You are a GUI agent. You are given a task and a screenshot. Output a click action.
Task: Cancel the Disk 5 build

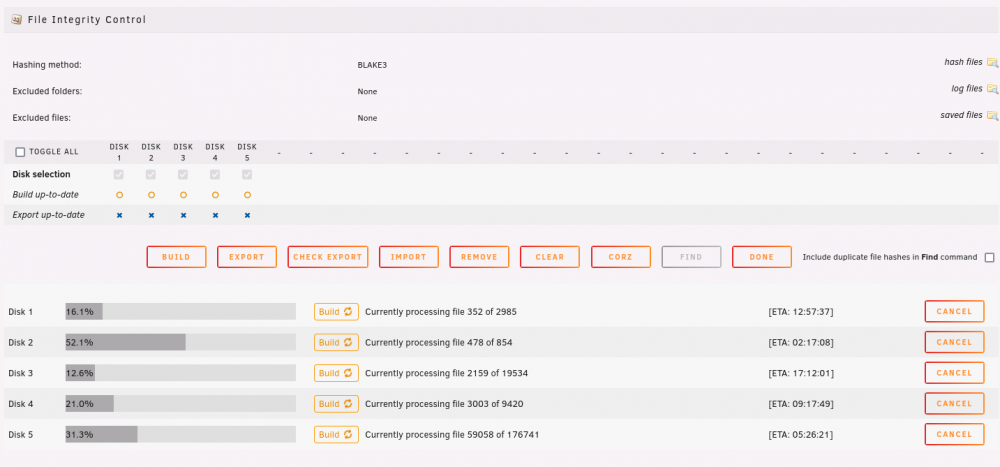point(955,434)
